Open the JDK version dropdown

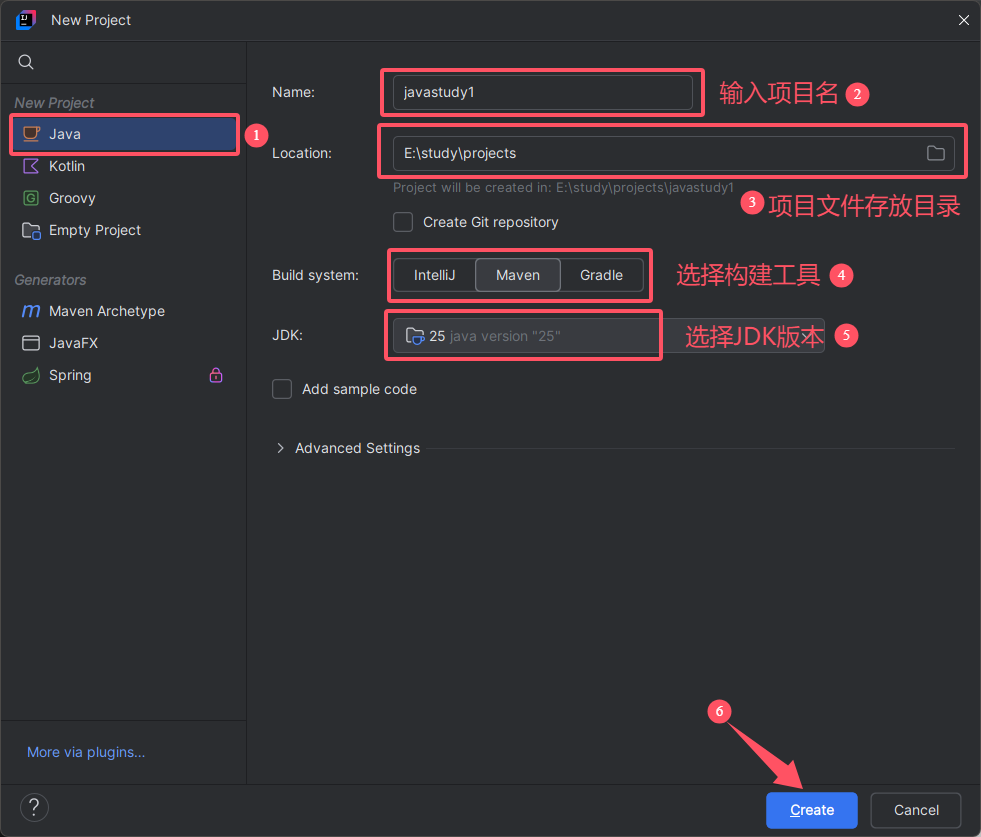point(608,336)
